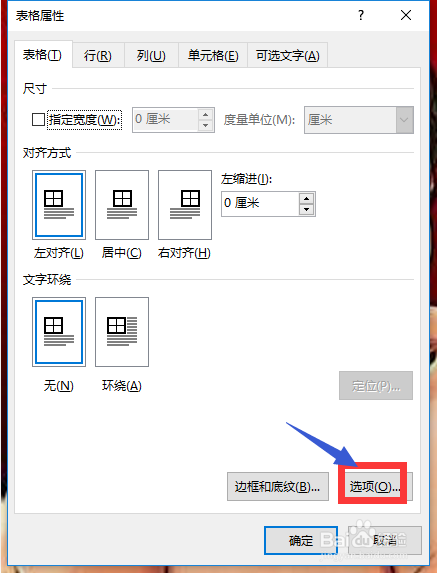Increase preferred width value with up spinner

pyautogui.click(x=206, y=114)
